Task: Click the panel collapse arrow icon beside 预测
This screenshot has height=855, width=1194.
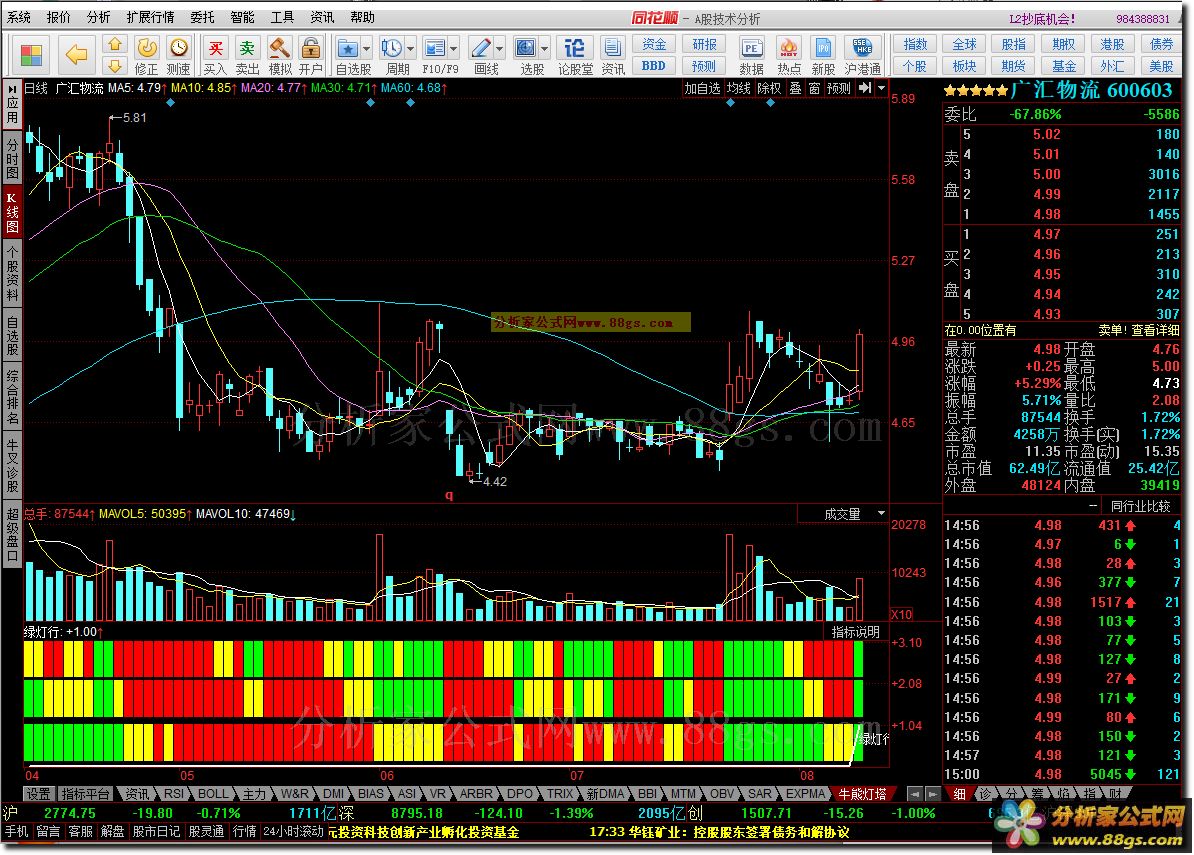Action: (865, 88)
